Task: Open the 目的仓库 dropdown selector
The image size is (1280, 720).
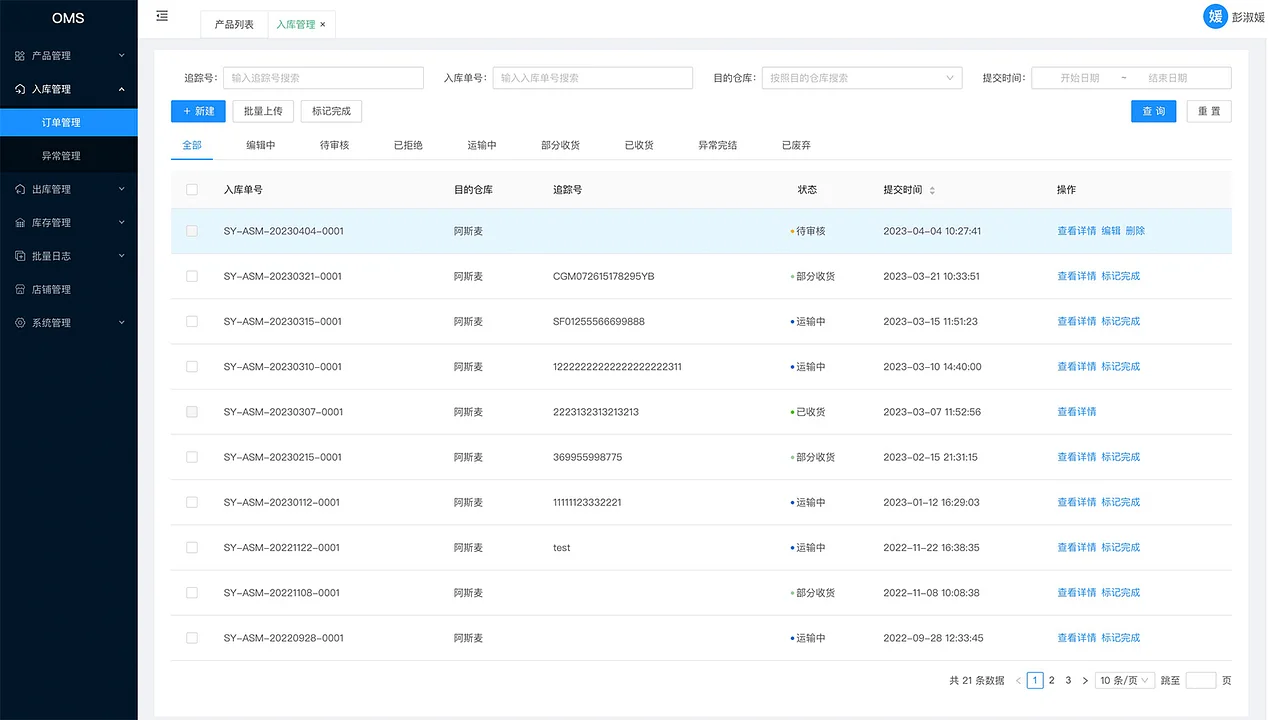Action: [861, 77]
